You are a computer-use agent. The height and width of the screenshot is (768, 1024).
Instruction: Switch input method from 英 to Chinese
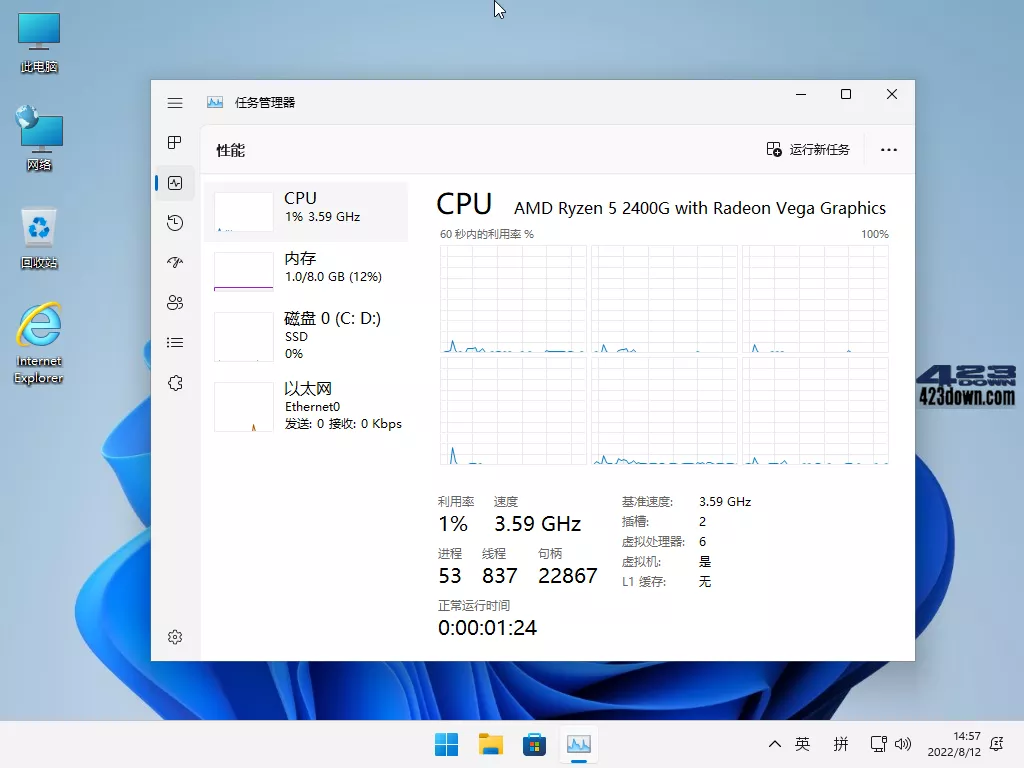tap(801, 744)
